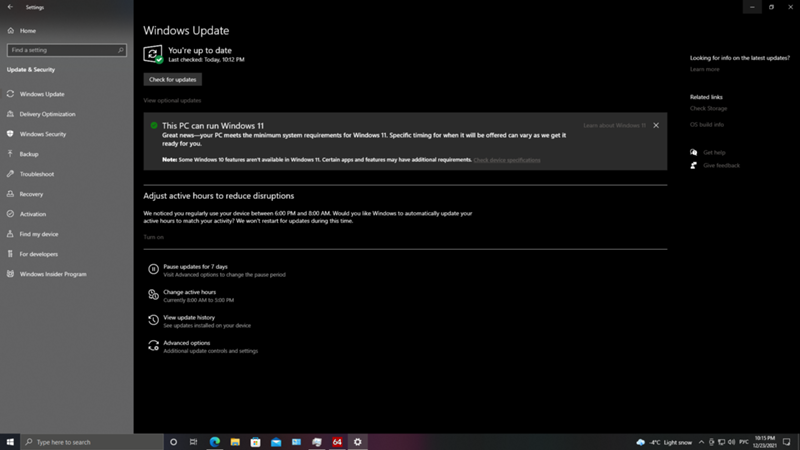
Task: Click the Give feedback link
Action: point(721,165)
